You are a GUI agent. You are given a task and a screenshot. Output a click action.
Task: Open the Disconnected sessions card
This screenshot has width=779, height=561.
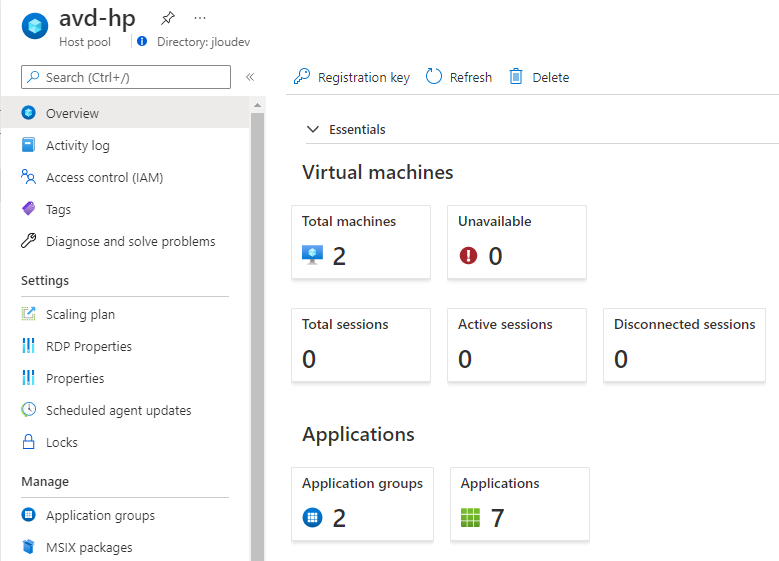(684, 345)
